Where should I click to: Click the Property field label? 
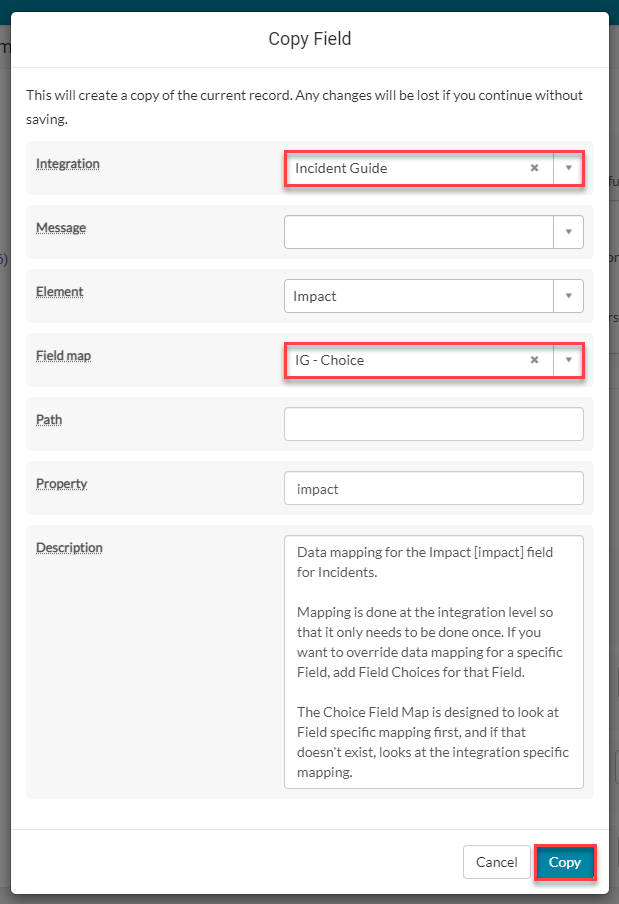pos(62,484)
